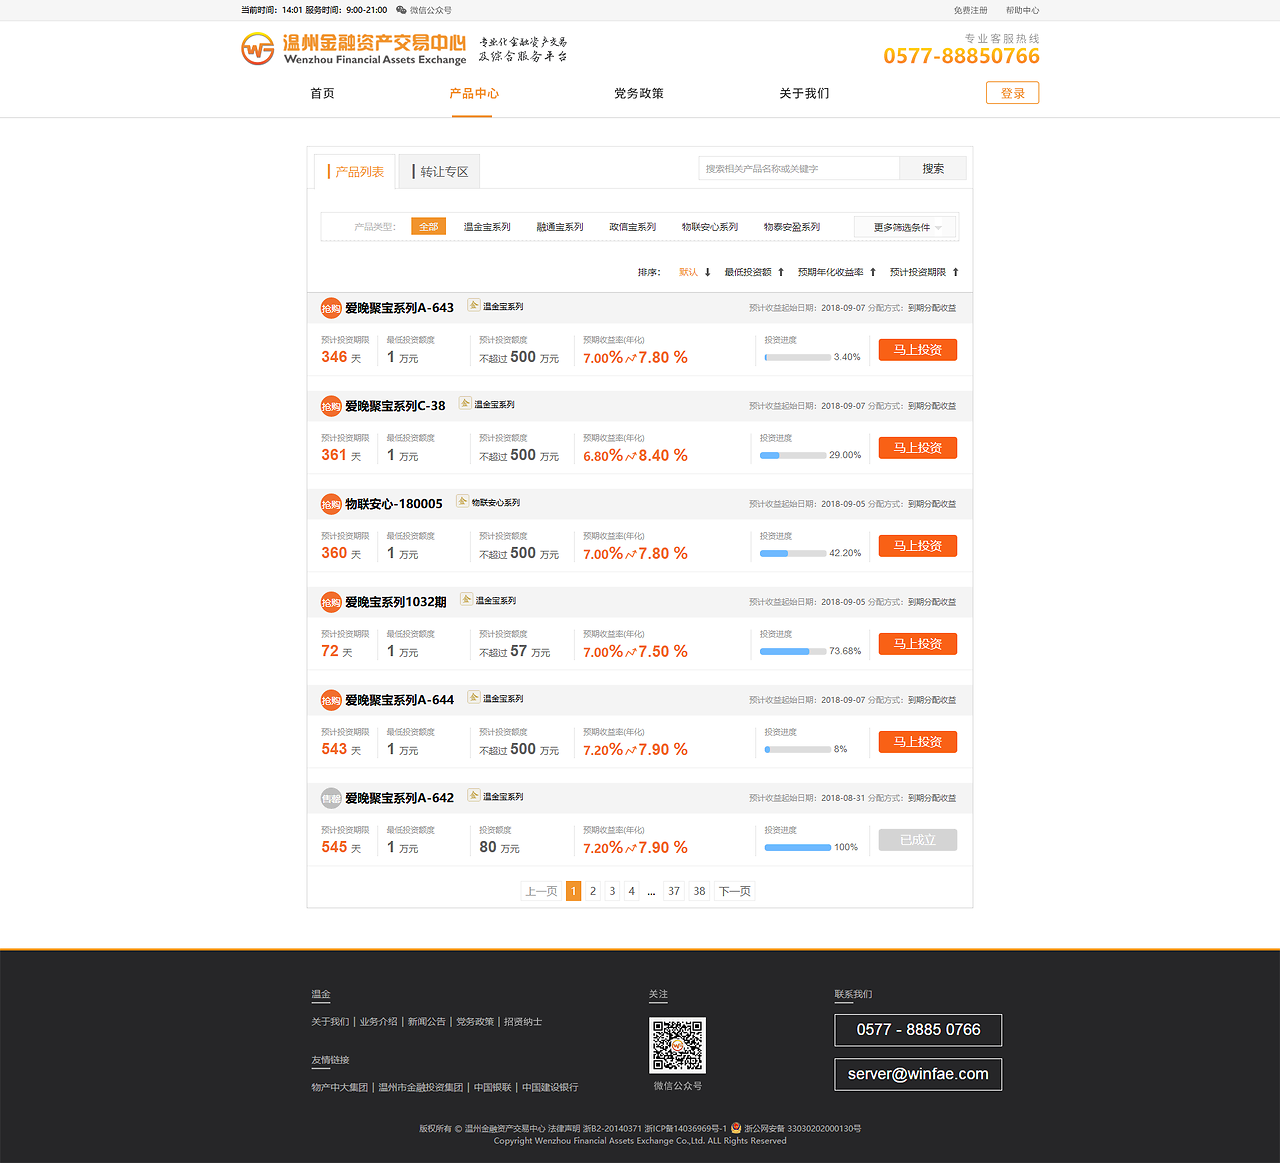Click the WeChat QR code in footer
The image size is (1280, 1163).
point(677,1045)
